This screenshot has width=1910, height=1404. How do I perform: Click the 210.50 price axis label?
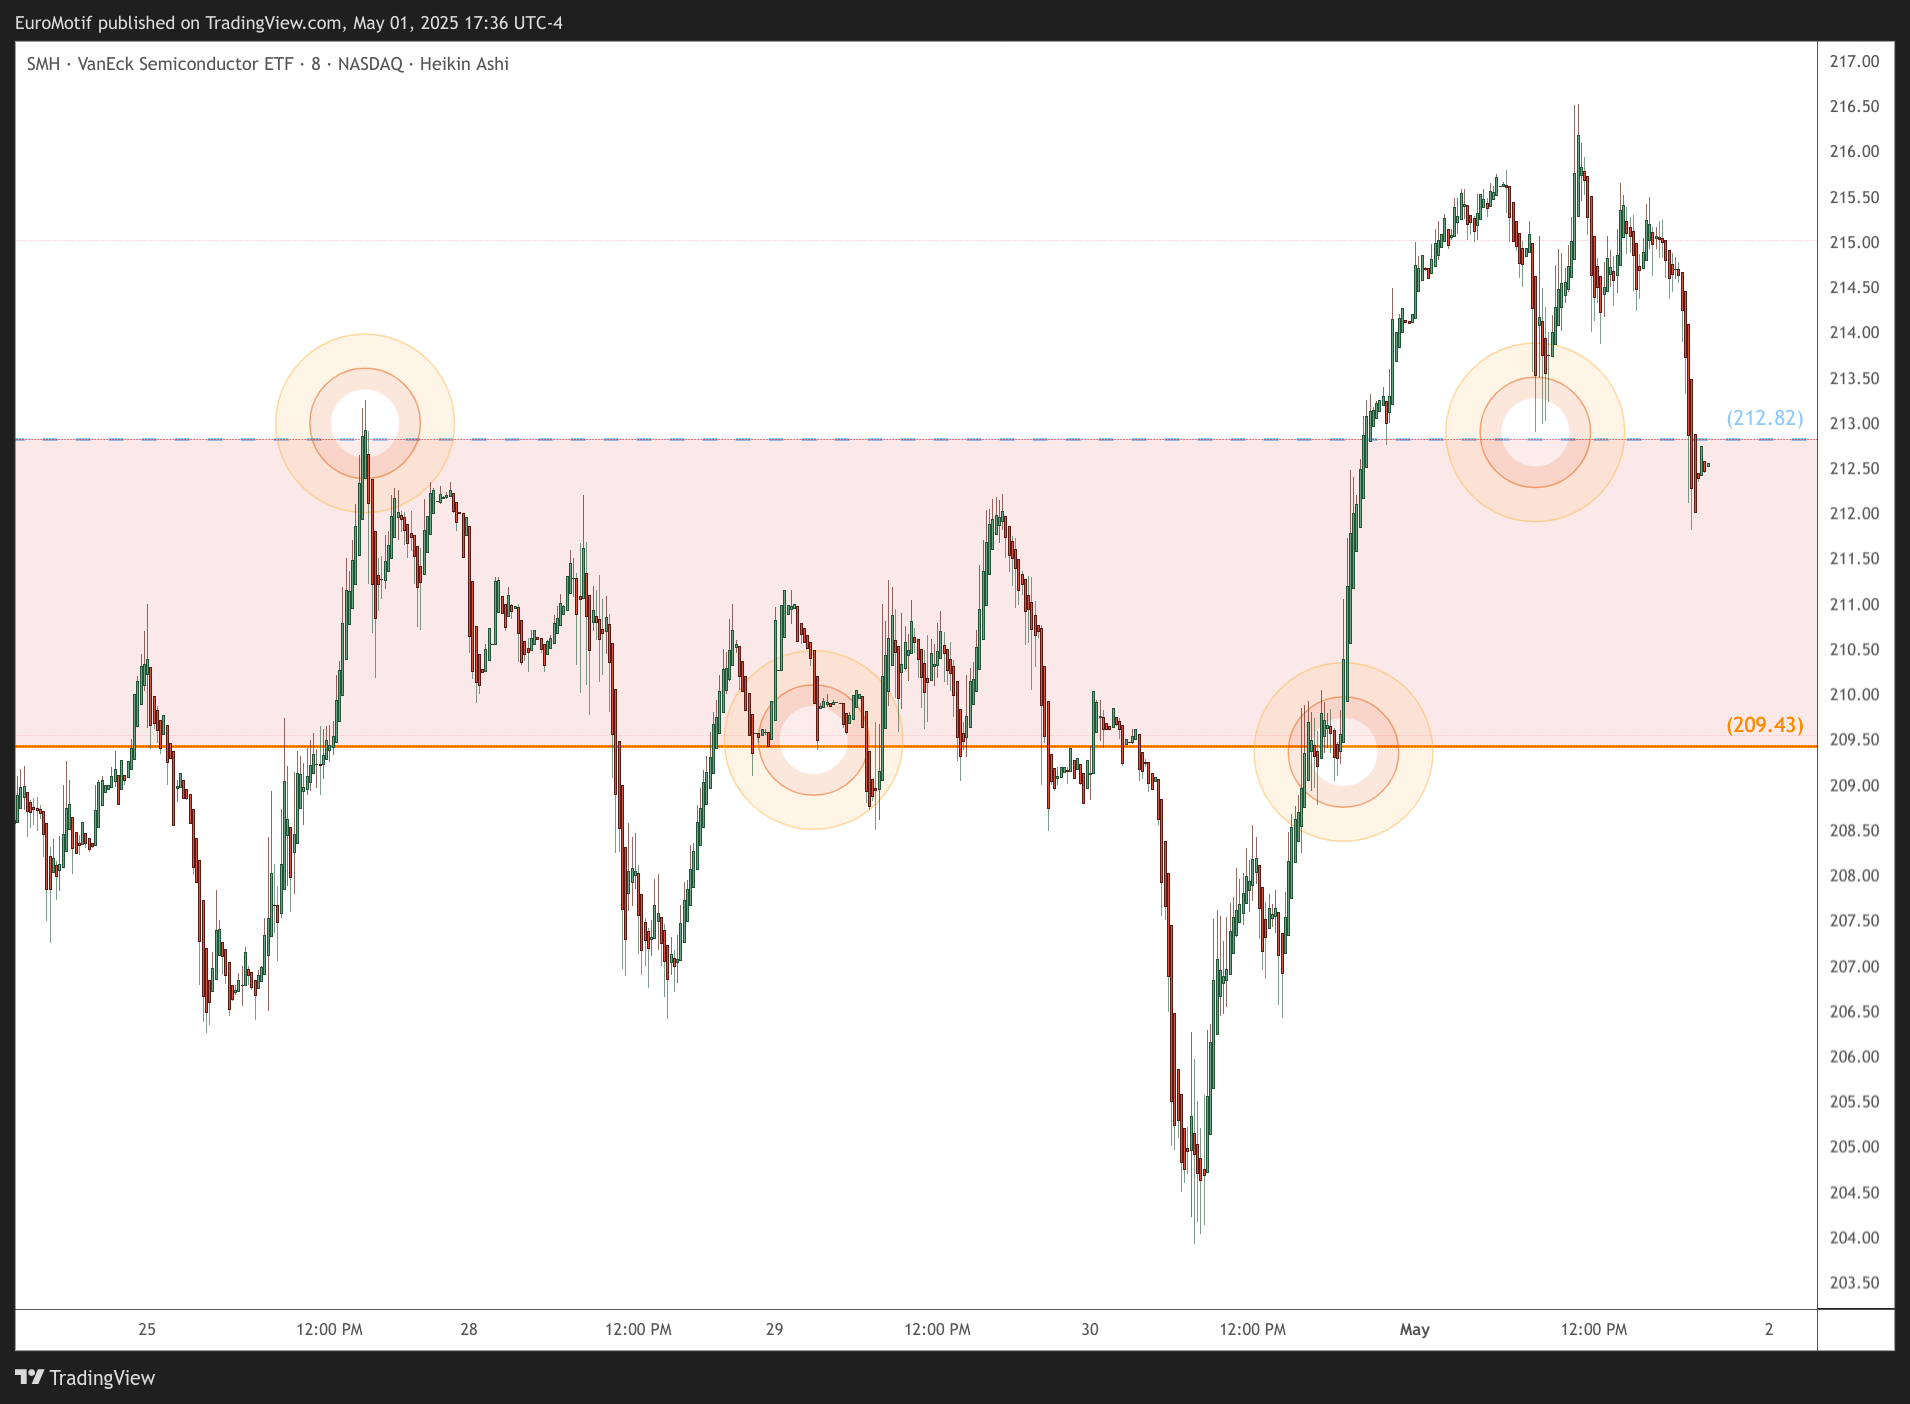1854,649
